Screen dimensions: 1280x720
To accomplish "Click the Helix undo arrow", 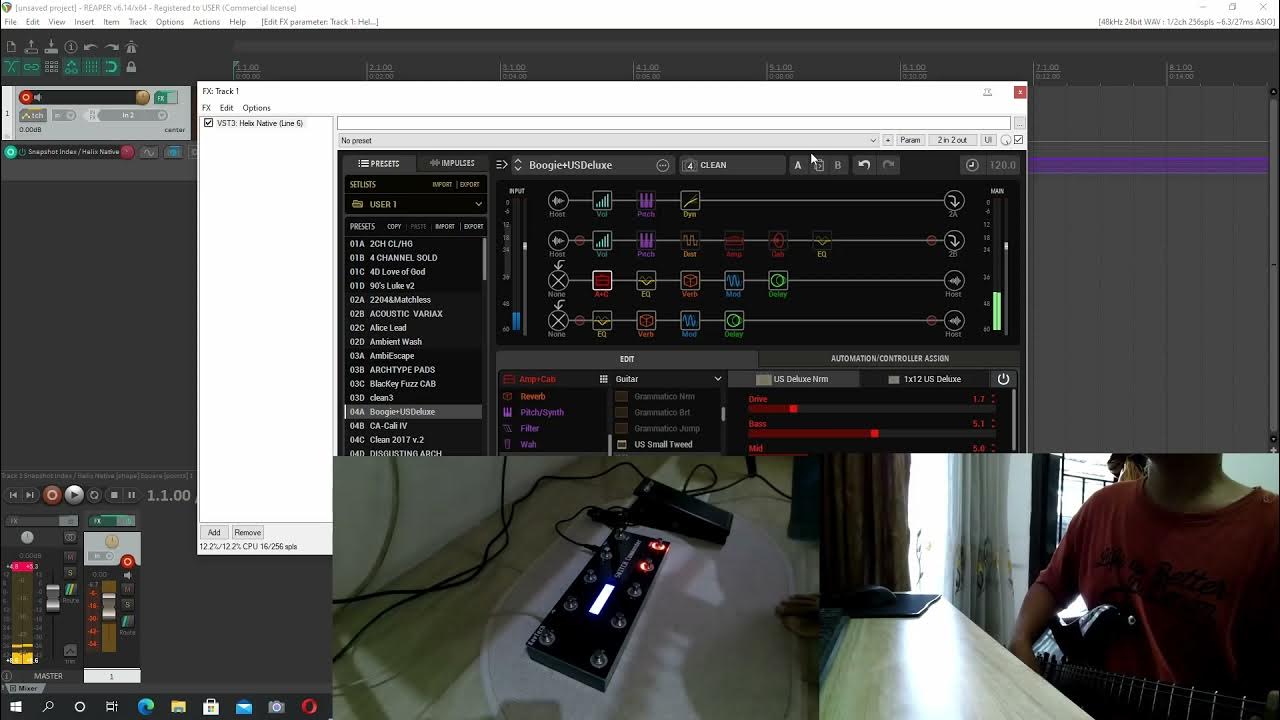I will [864, 165].
